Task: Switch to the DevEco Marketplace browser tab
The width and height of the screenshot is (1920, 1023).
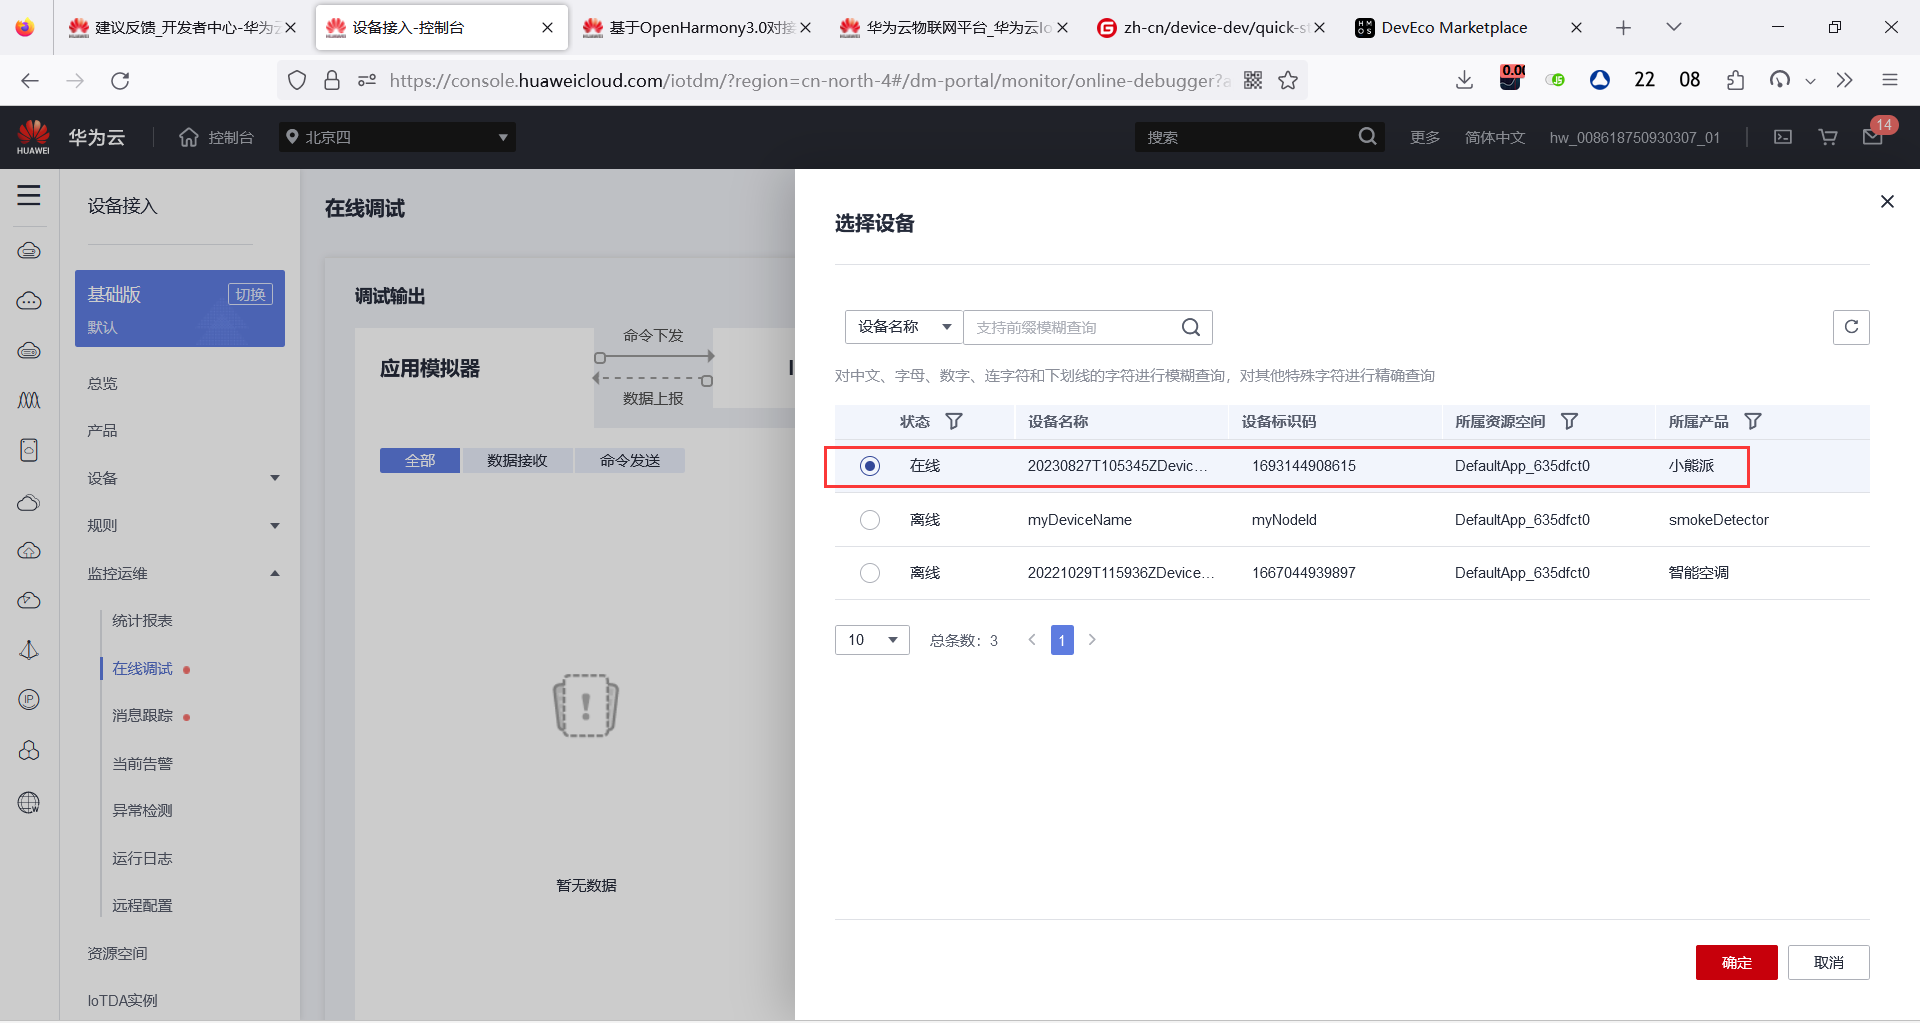Action: pyautogui.click(x=1455, y=27)
